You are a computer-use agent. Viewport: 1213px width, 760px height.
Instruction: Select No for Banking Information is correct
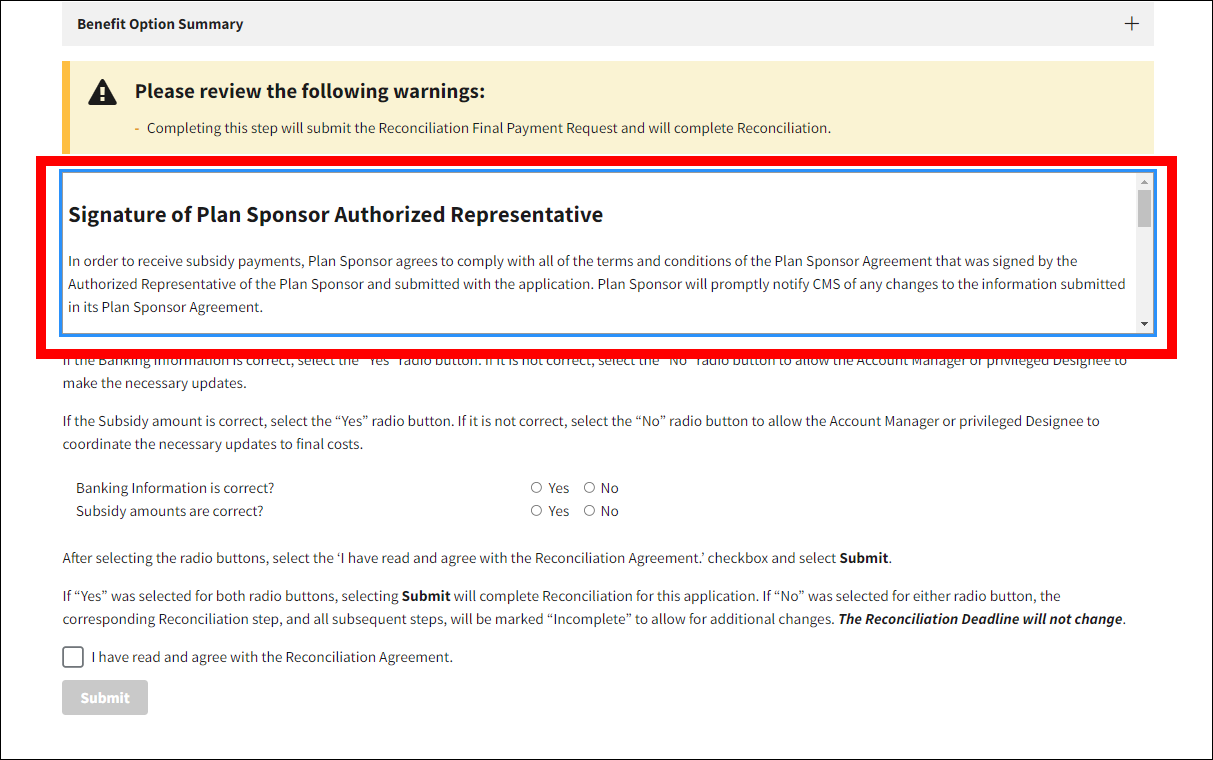[590, 488]
